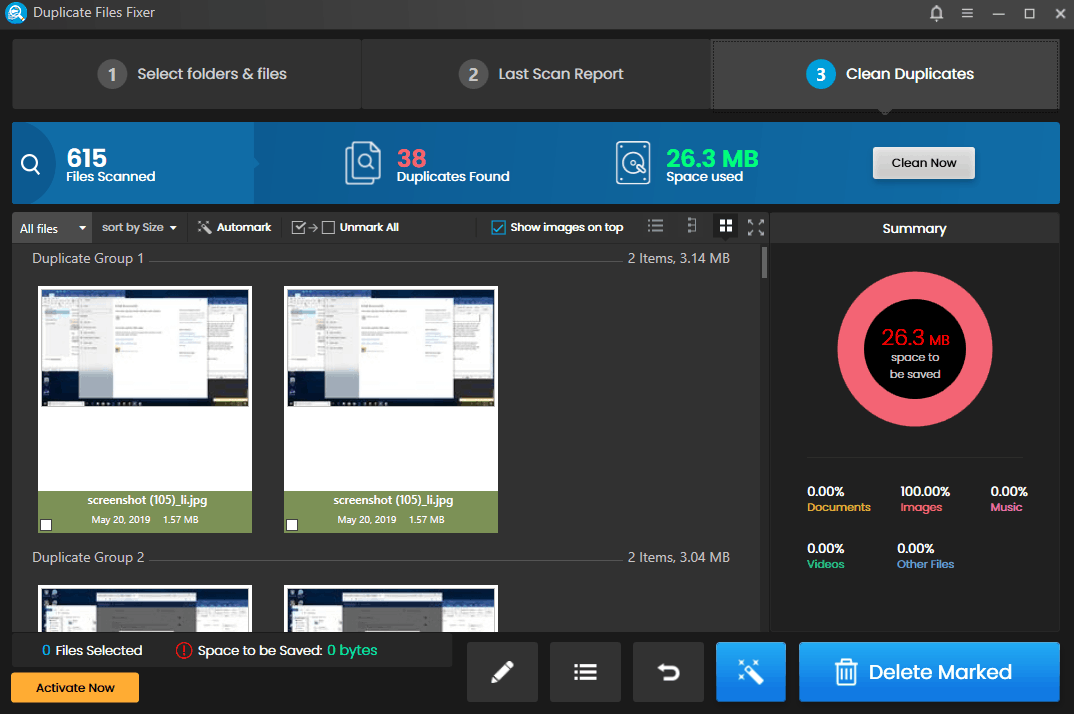Click Unmark All

click(x=345, y=227)
